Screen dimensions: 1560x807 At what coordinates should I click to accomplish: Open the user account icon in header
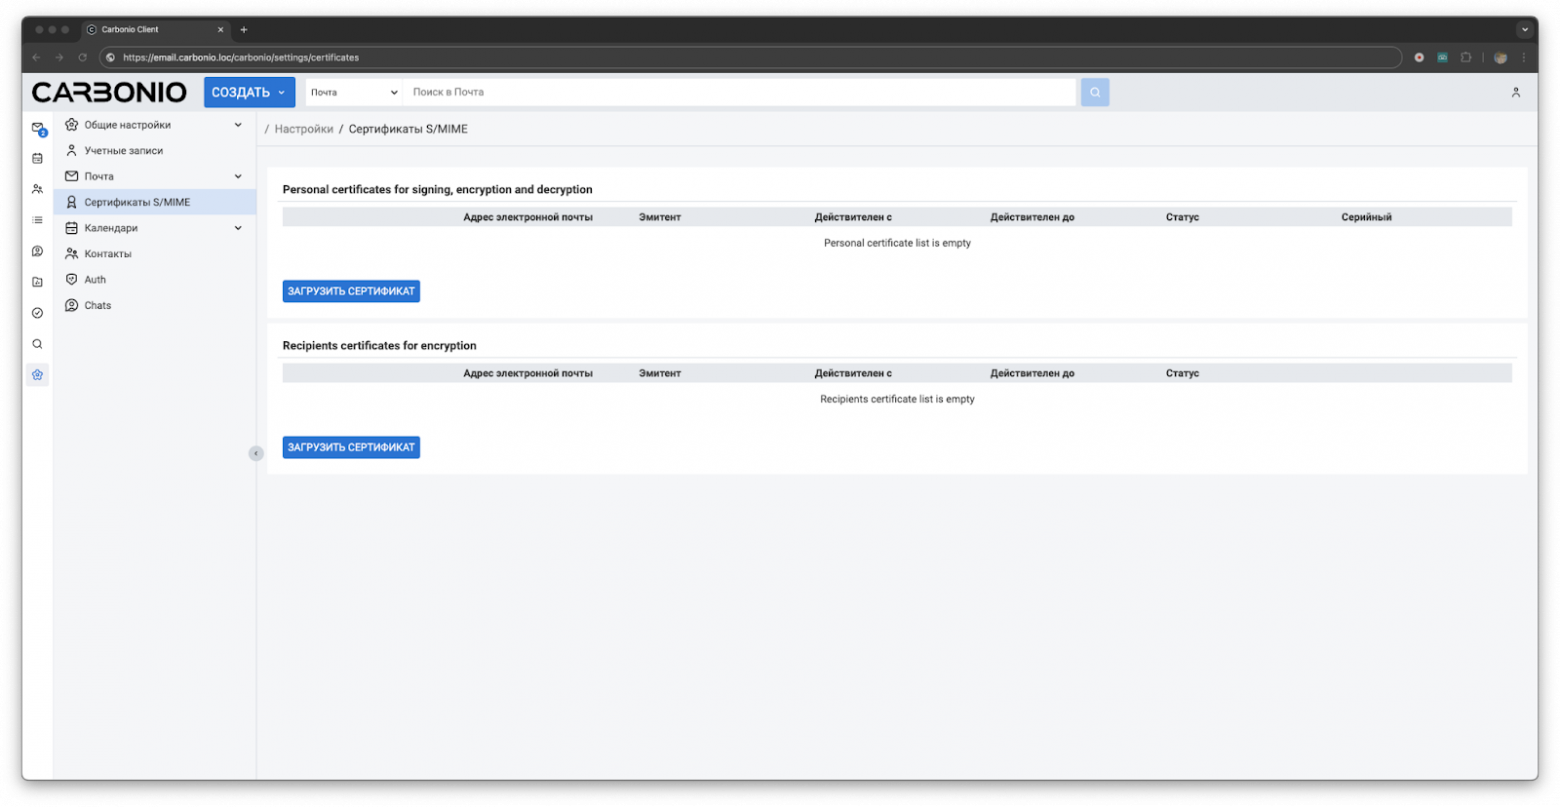pyautogui.click(x=1515, y=92)
